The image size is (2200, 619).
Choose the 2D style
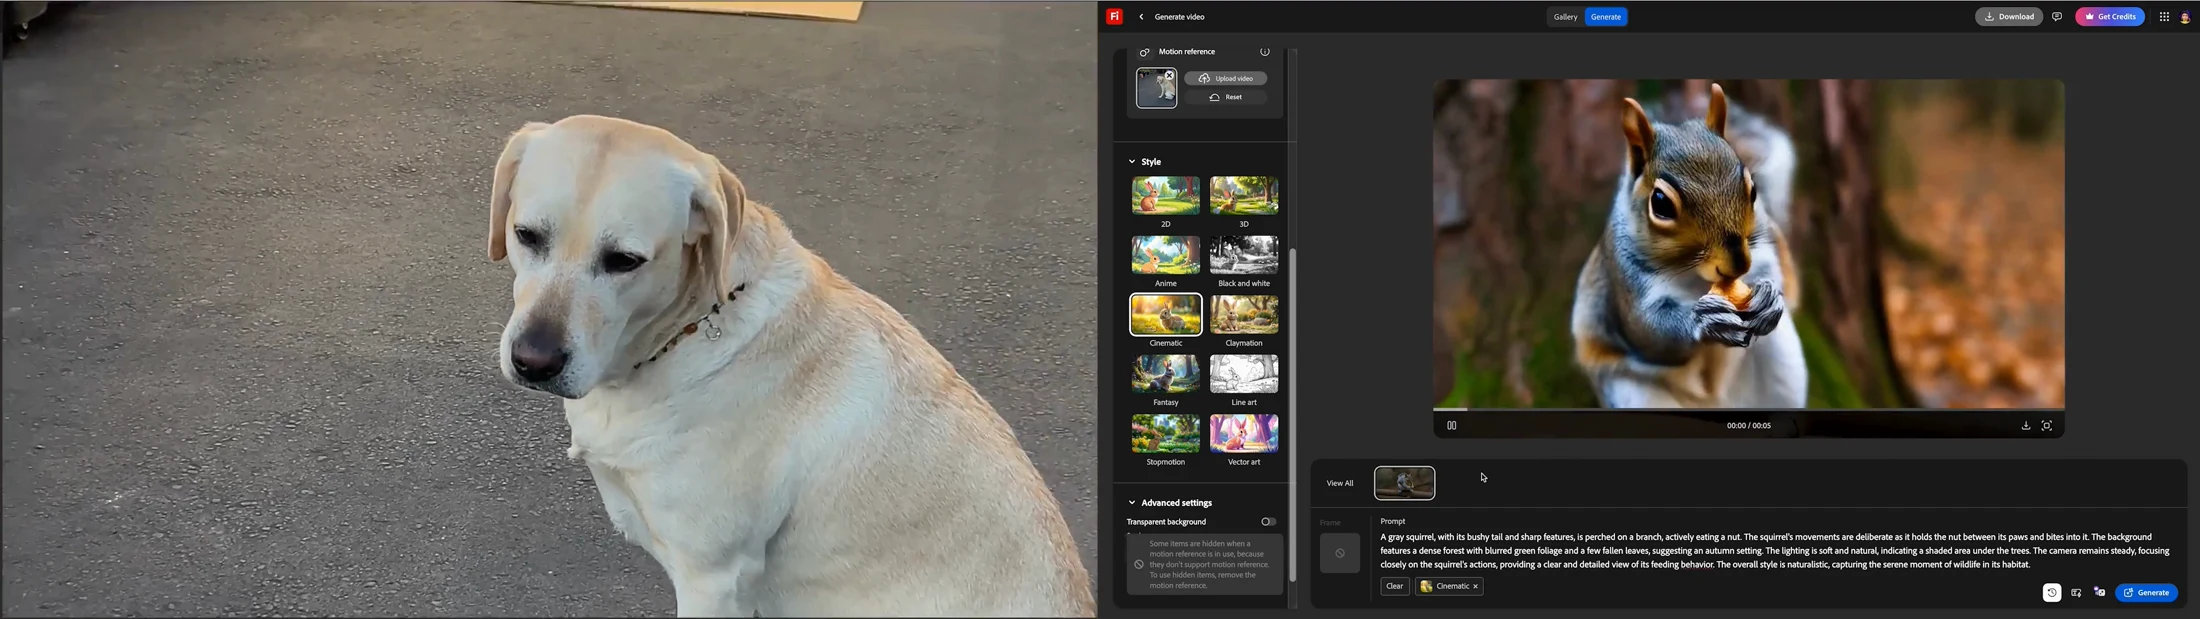tap(1165, 196)
